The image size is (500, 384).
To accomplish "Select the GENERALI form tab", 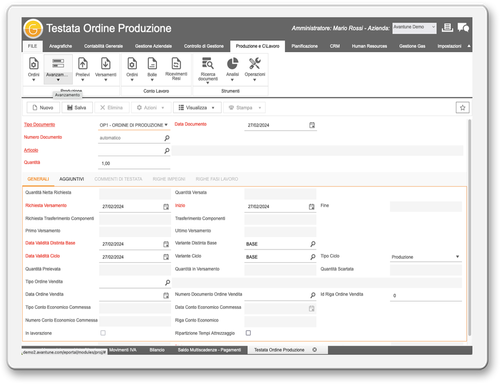I will click(38, 179).
